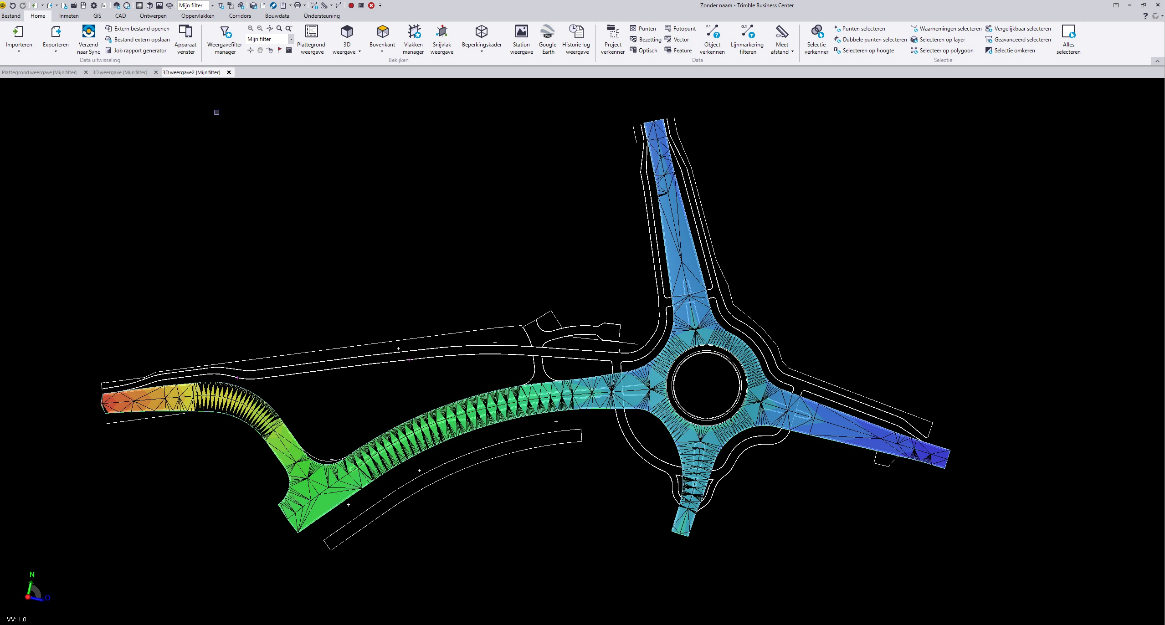Click the Alles selecteren icon

click(x=1068, y=33)
